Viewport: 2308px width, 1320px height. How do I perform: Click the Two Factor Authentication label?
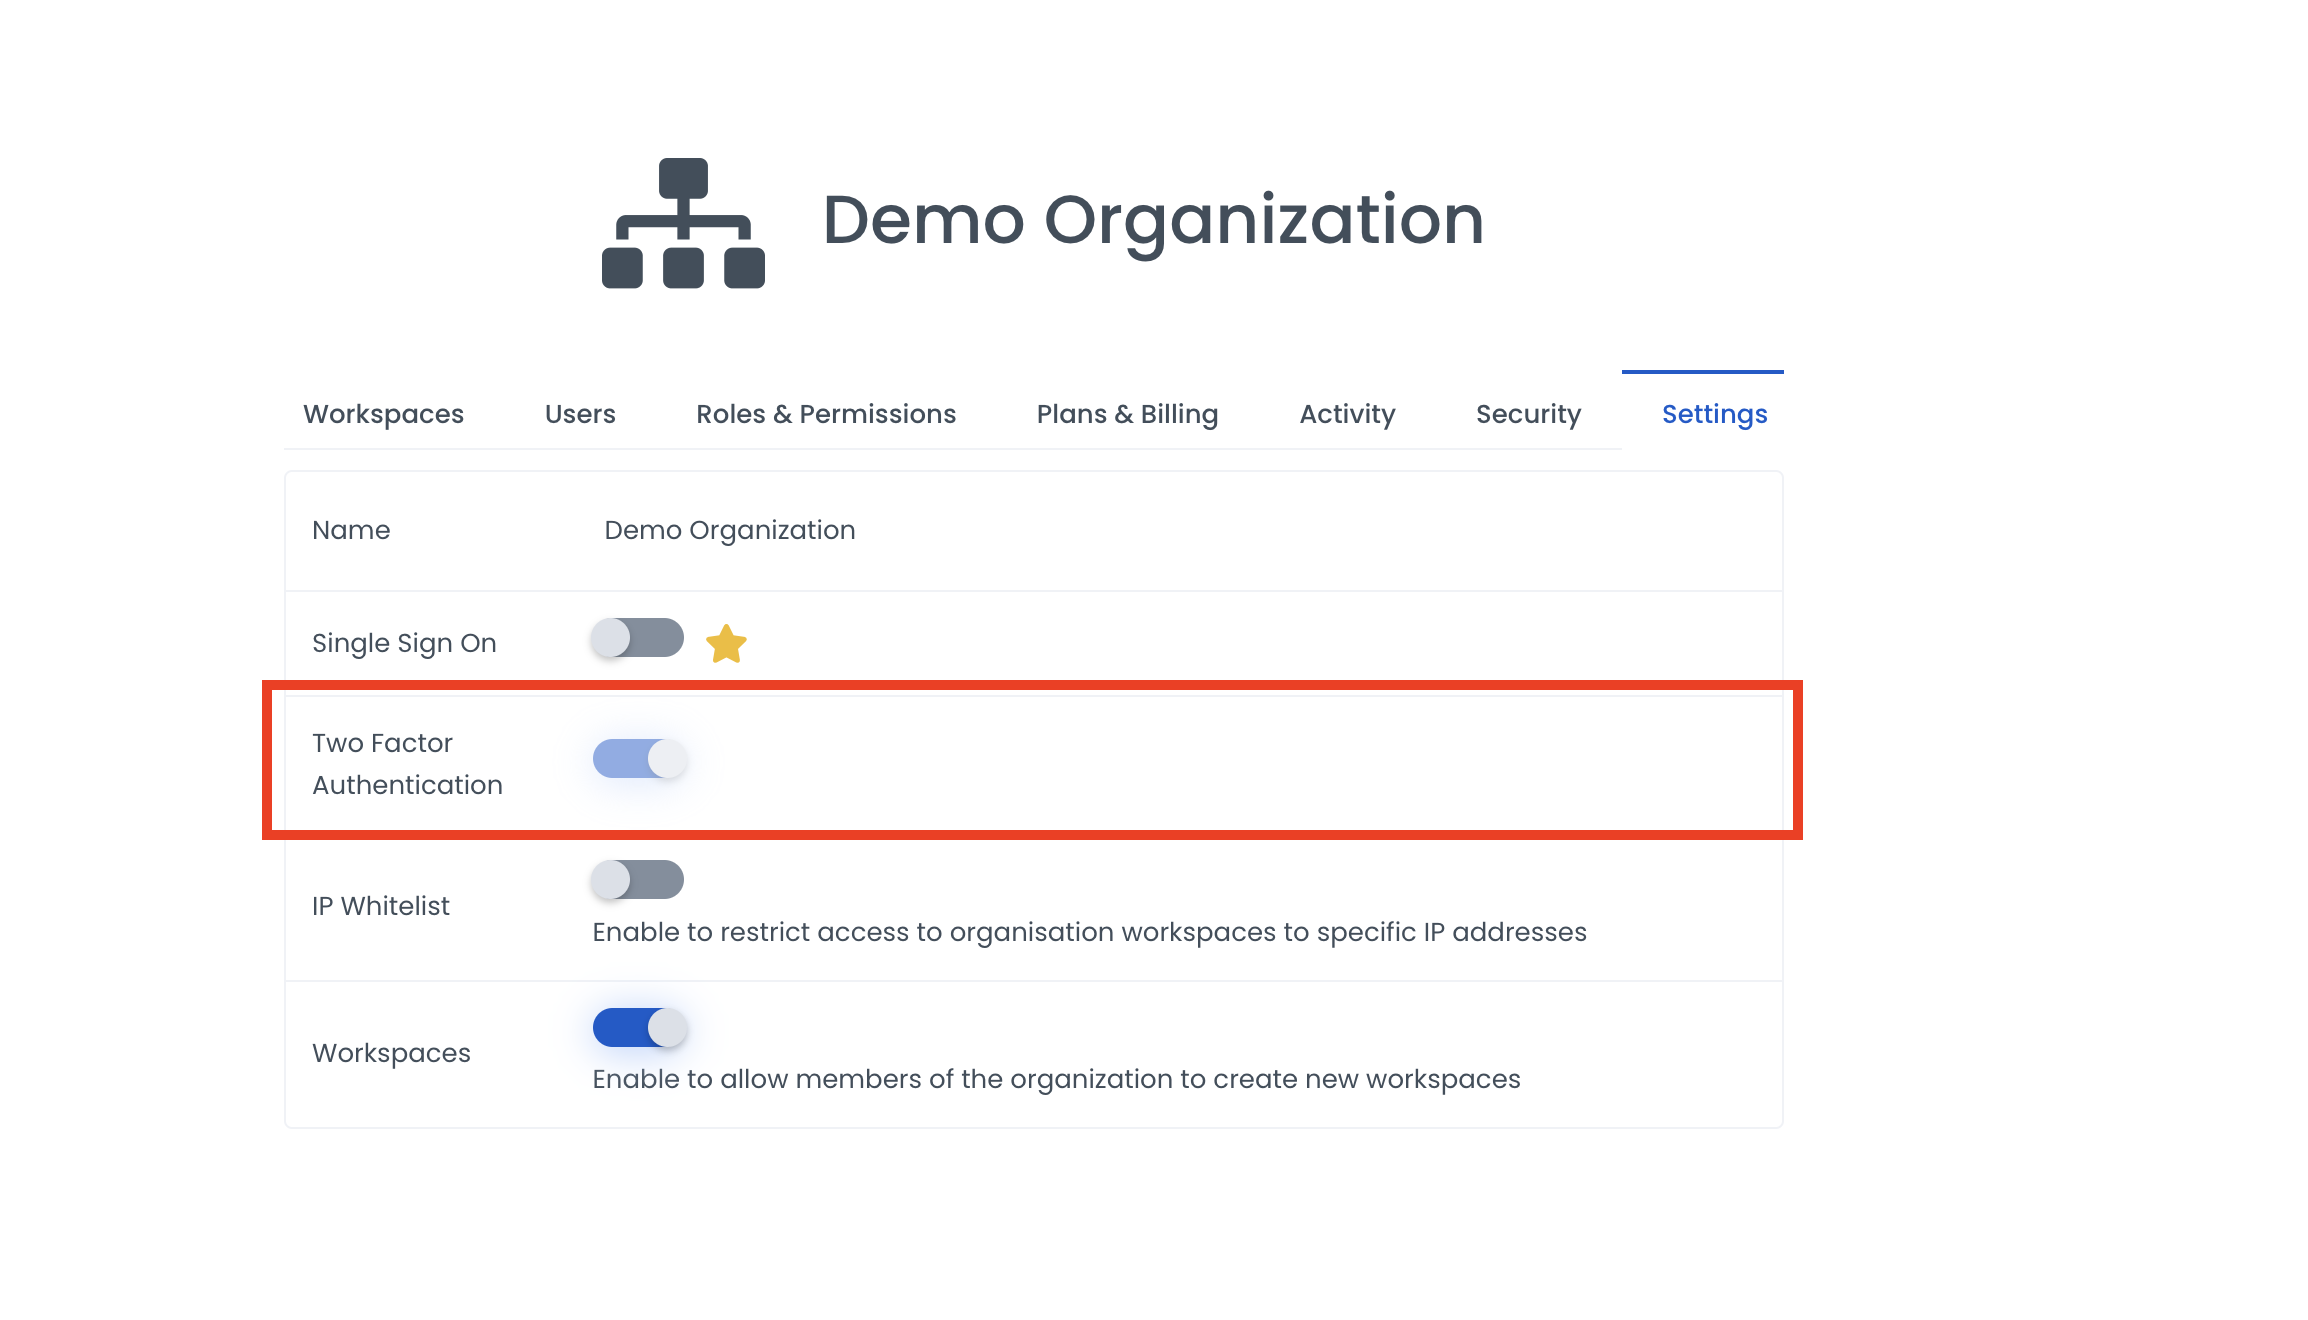click(x=407, y=764)
